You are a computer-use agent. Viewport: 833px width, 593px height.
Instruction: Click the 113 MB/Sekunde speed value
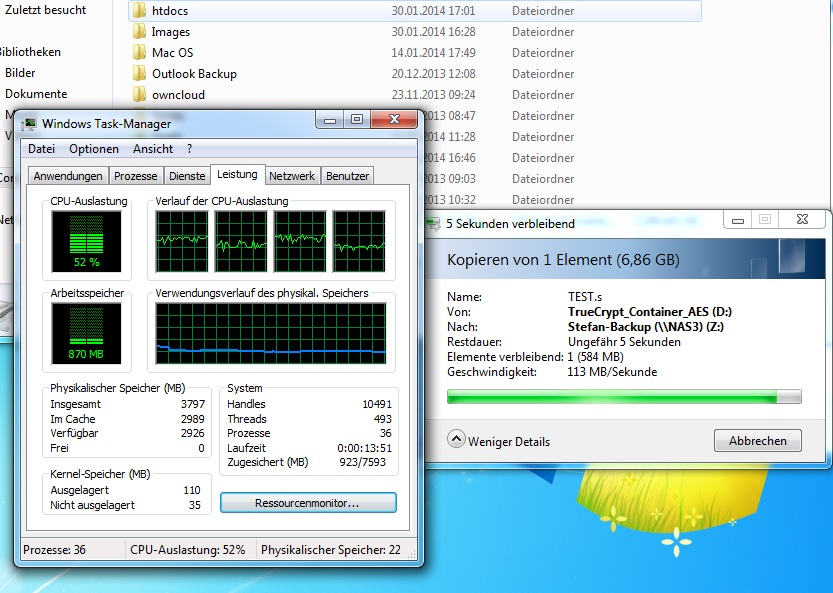pos(612,372)
